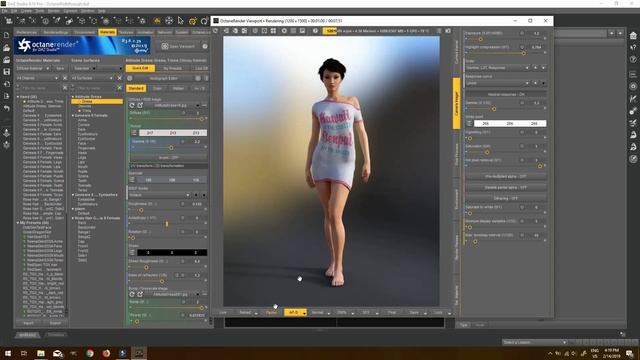Viewport: 640px width, 360px height.
Task: Click the diffuse color swatch 217 213 213
Action: pos(173,133)
